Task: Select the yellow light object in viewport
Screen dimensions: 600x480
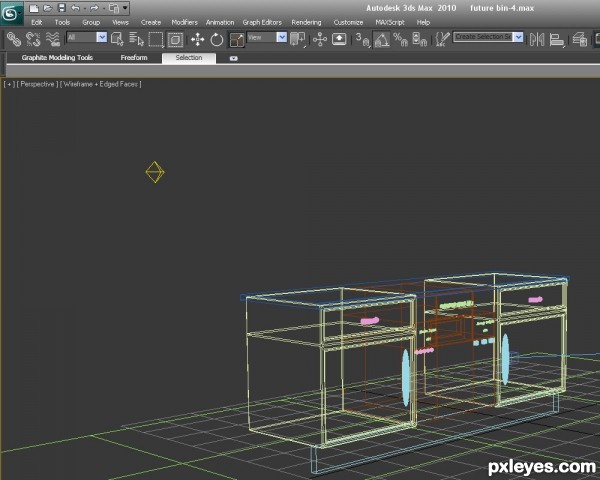Action: pyautogui.click(x=155, y=172)
